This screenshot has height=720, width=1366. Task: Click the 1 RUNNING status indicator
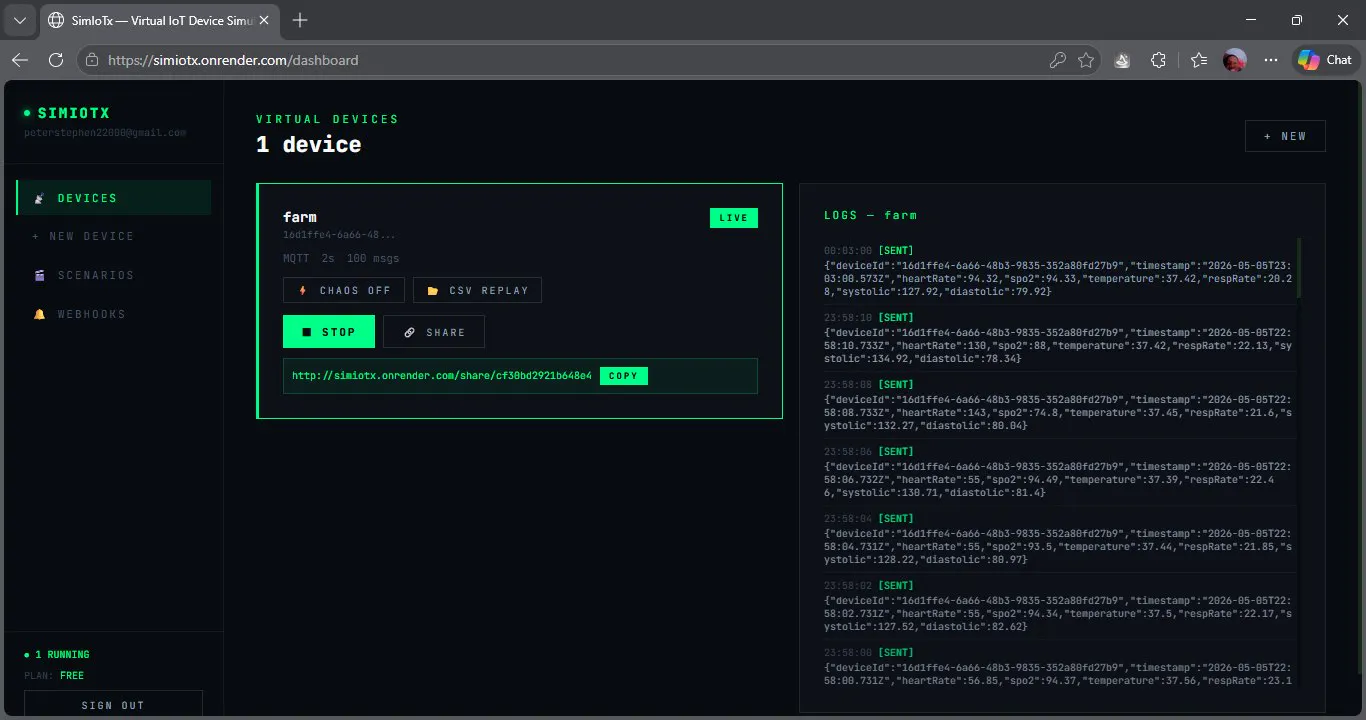point(57,655)
